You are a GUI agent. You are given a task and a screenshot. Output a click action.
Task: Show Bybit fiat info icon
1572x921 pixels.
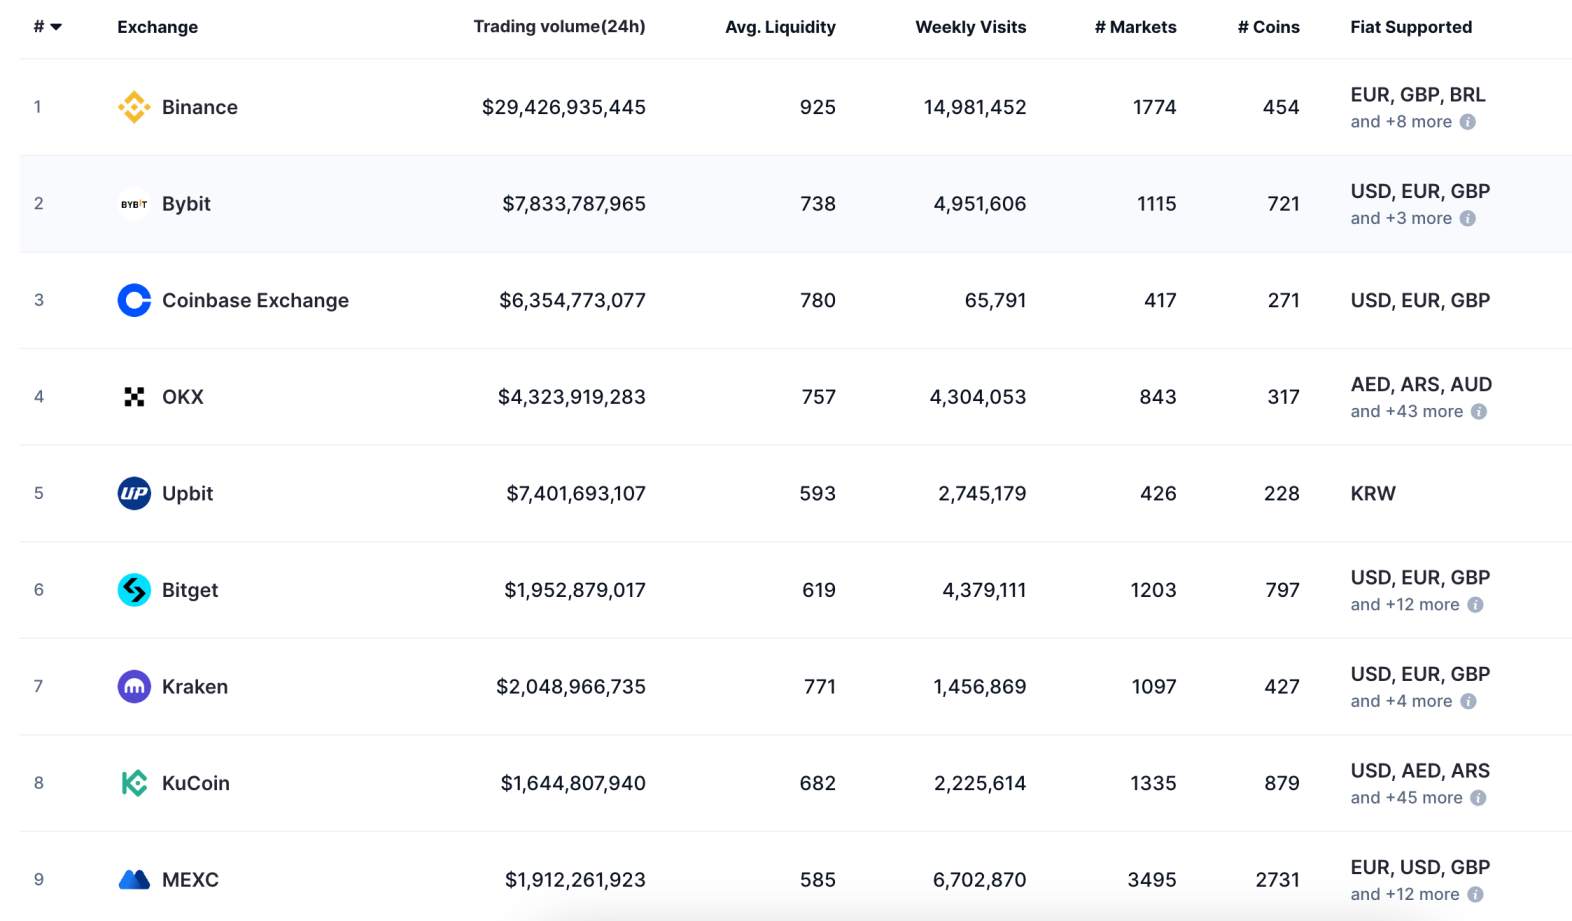click(x=1467, y=218)
